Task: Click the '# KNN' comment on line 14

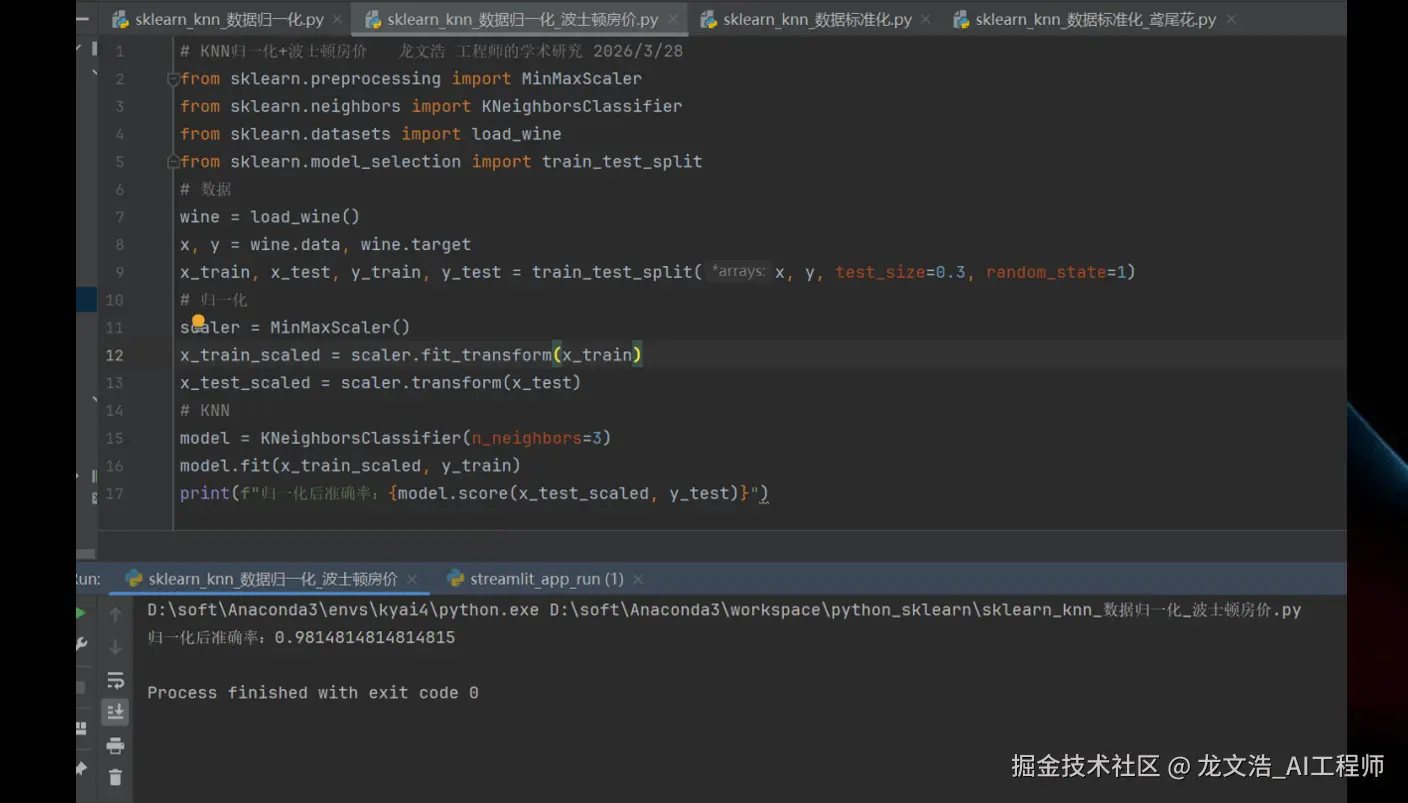Action: click(205, 410)
